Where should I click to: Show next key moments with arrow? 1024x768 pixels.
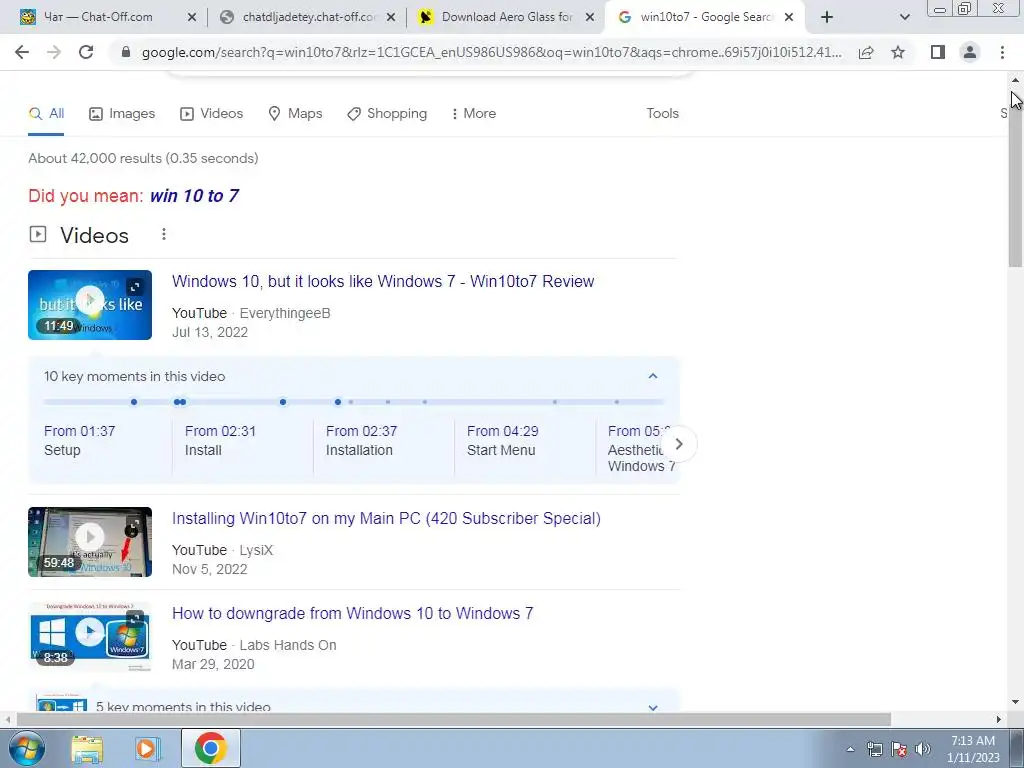pyautogui.click(x=679, y=444)
